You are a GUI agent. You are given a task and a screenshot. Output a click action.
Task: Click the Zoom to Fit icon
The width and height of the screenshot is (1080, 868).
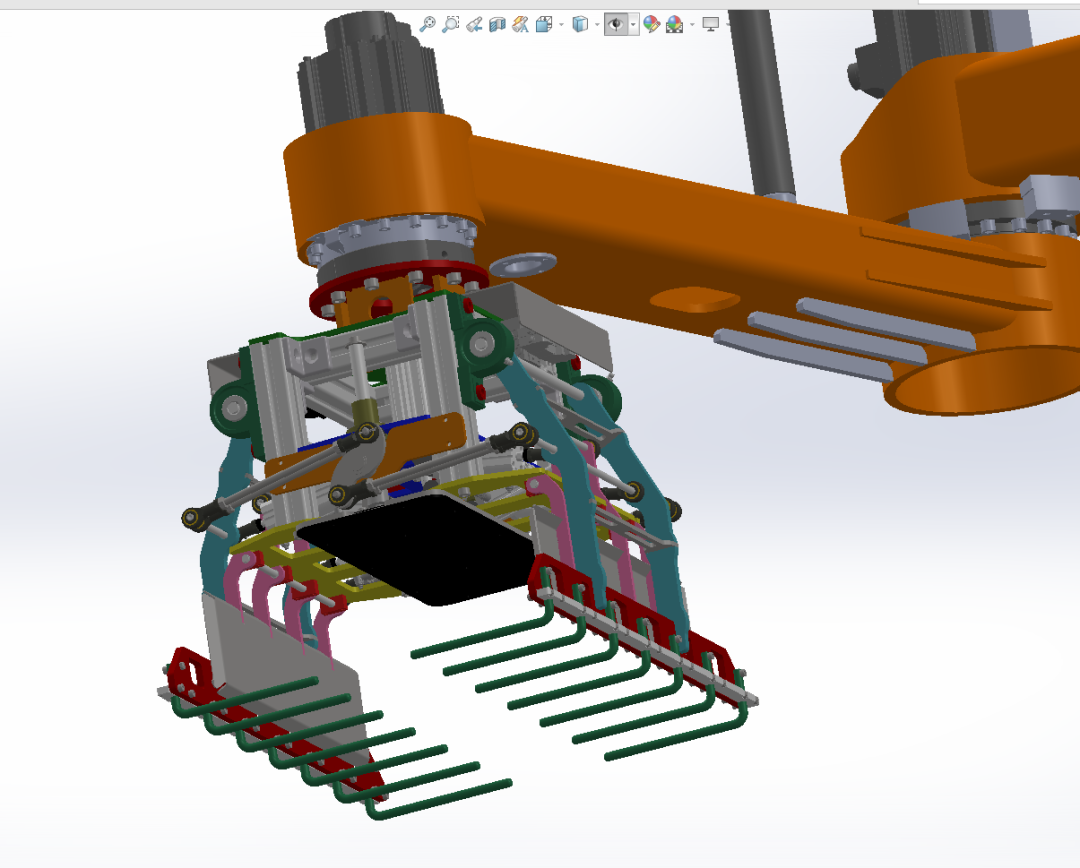(427, 25)
